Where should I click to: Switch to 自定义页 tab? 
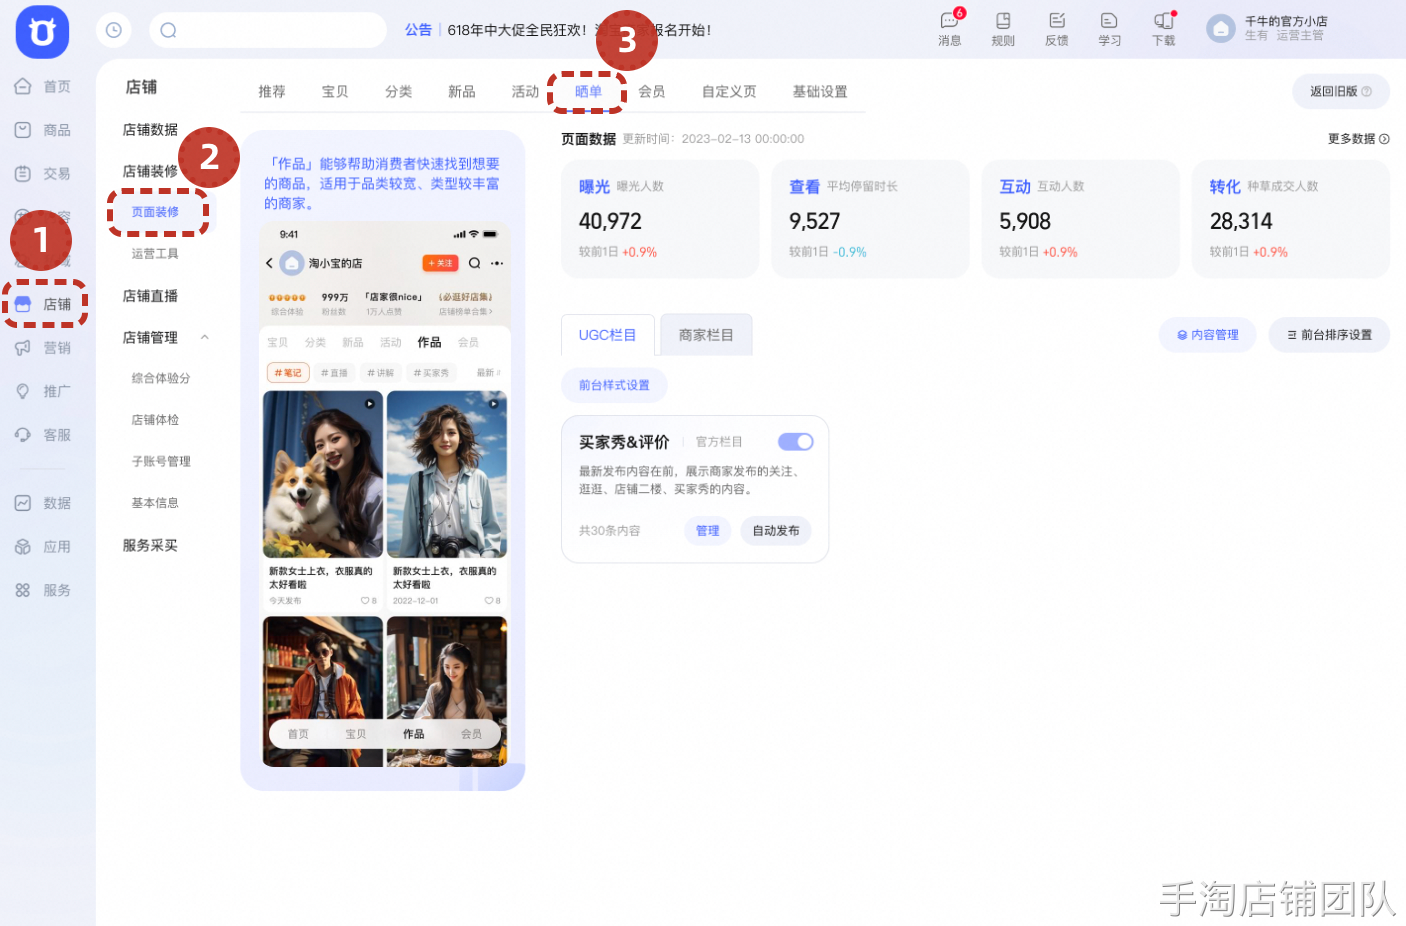729,91
